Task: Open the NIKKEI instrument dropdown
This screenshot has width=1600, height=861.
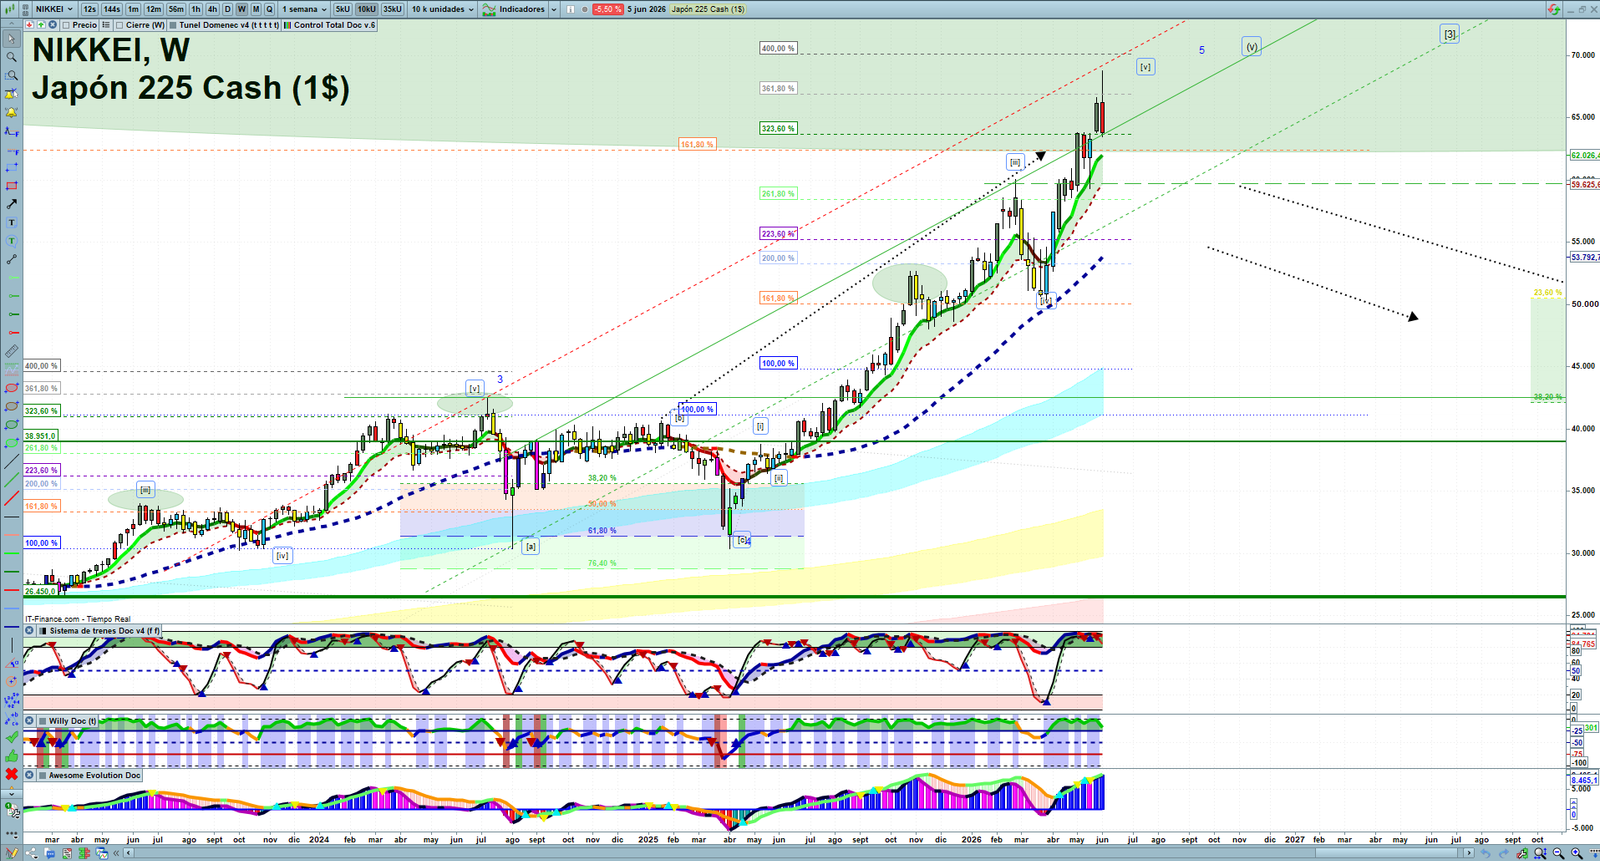Action: click(x=54, y=9)
